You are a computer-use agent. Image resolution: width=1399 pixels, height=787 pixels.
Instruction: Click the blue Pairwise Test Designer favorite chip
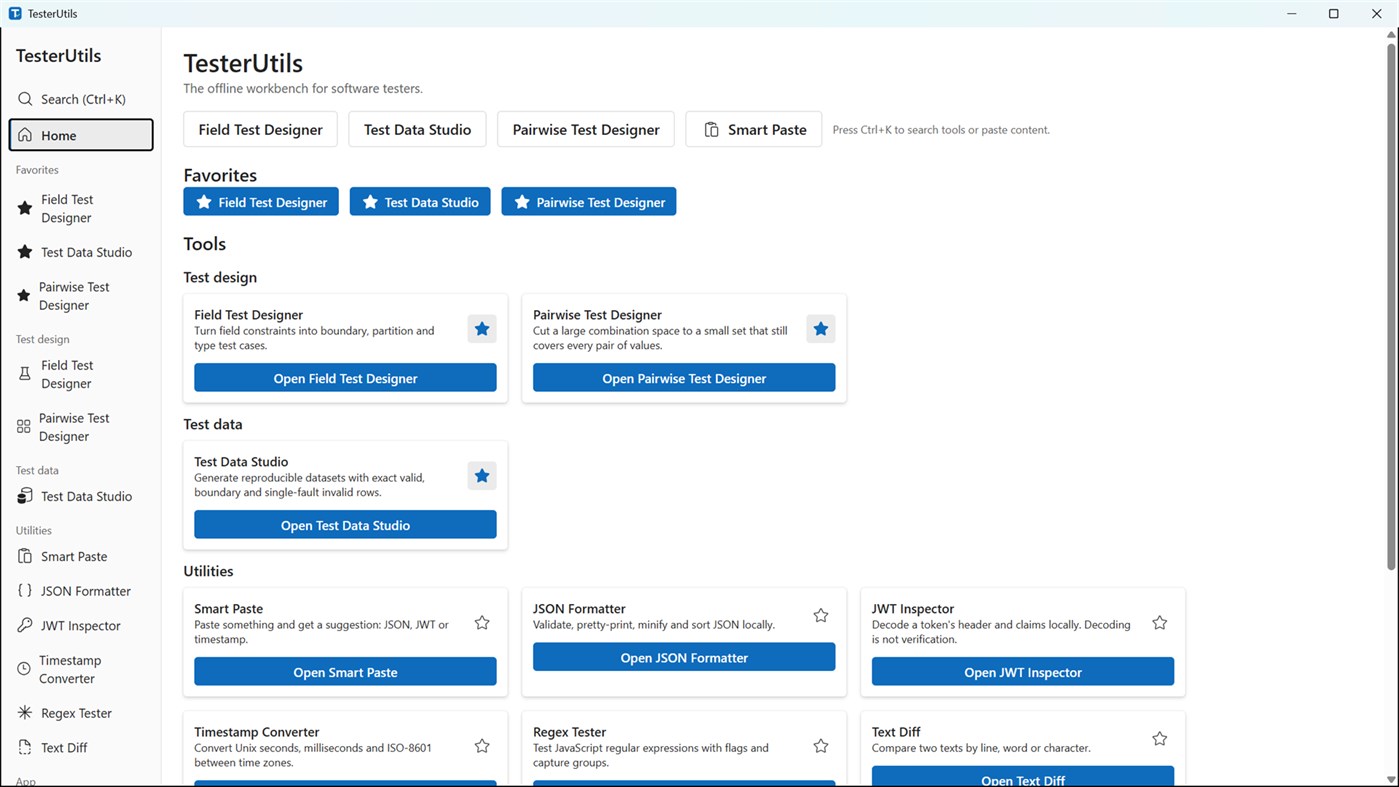point(589,202)
